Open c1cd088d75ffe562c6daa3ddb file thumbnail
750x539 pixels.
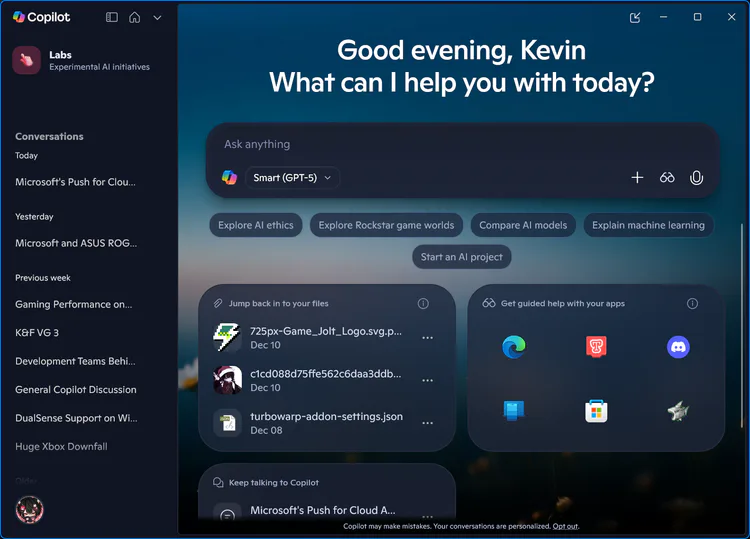pos(227,380)
